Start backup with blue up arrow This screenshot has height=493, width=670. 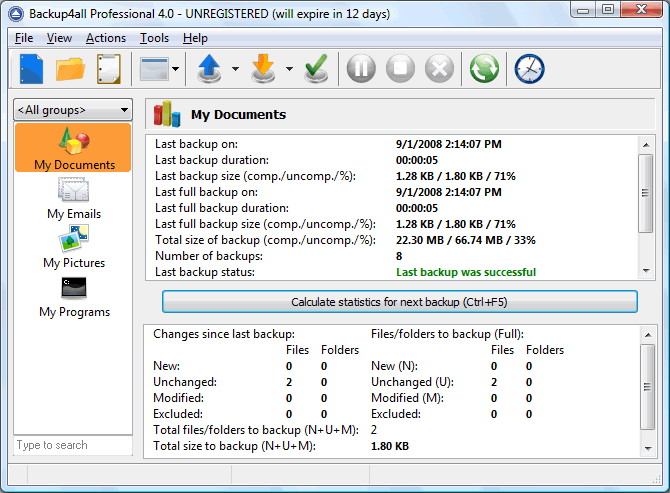[209, 68]
